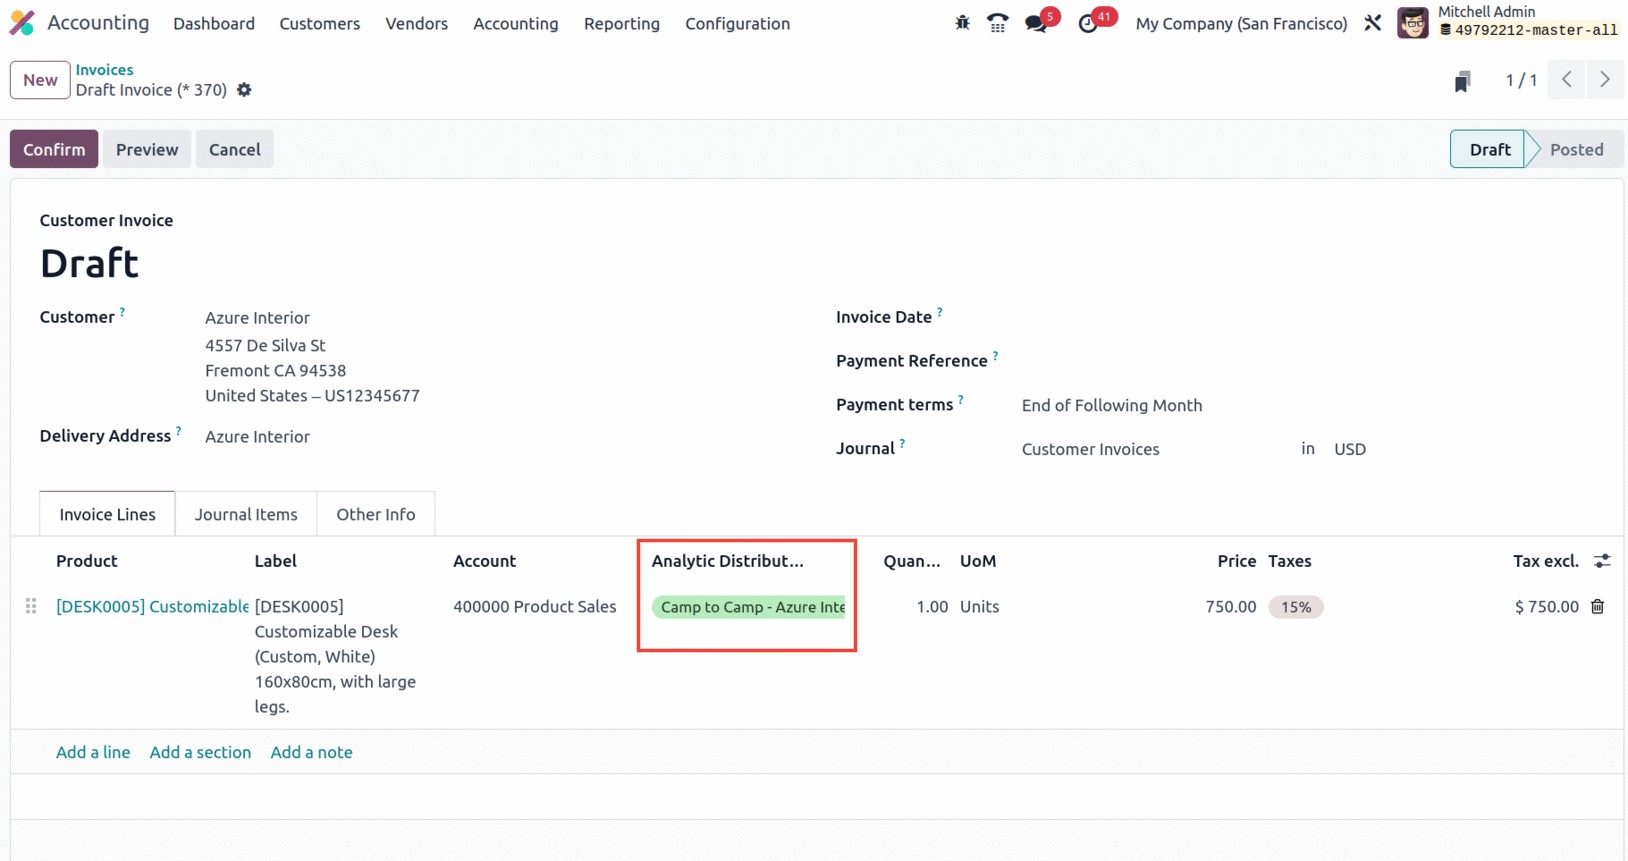The image size is (1628, 861).
Task: Open Dashboard menu
Action: click(214, 23)
